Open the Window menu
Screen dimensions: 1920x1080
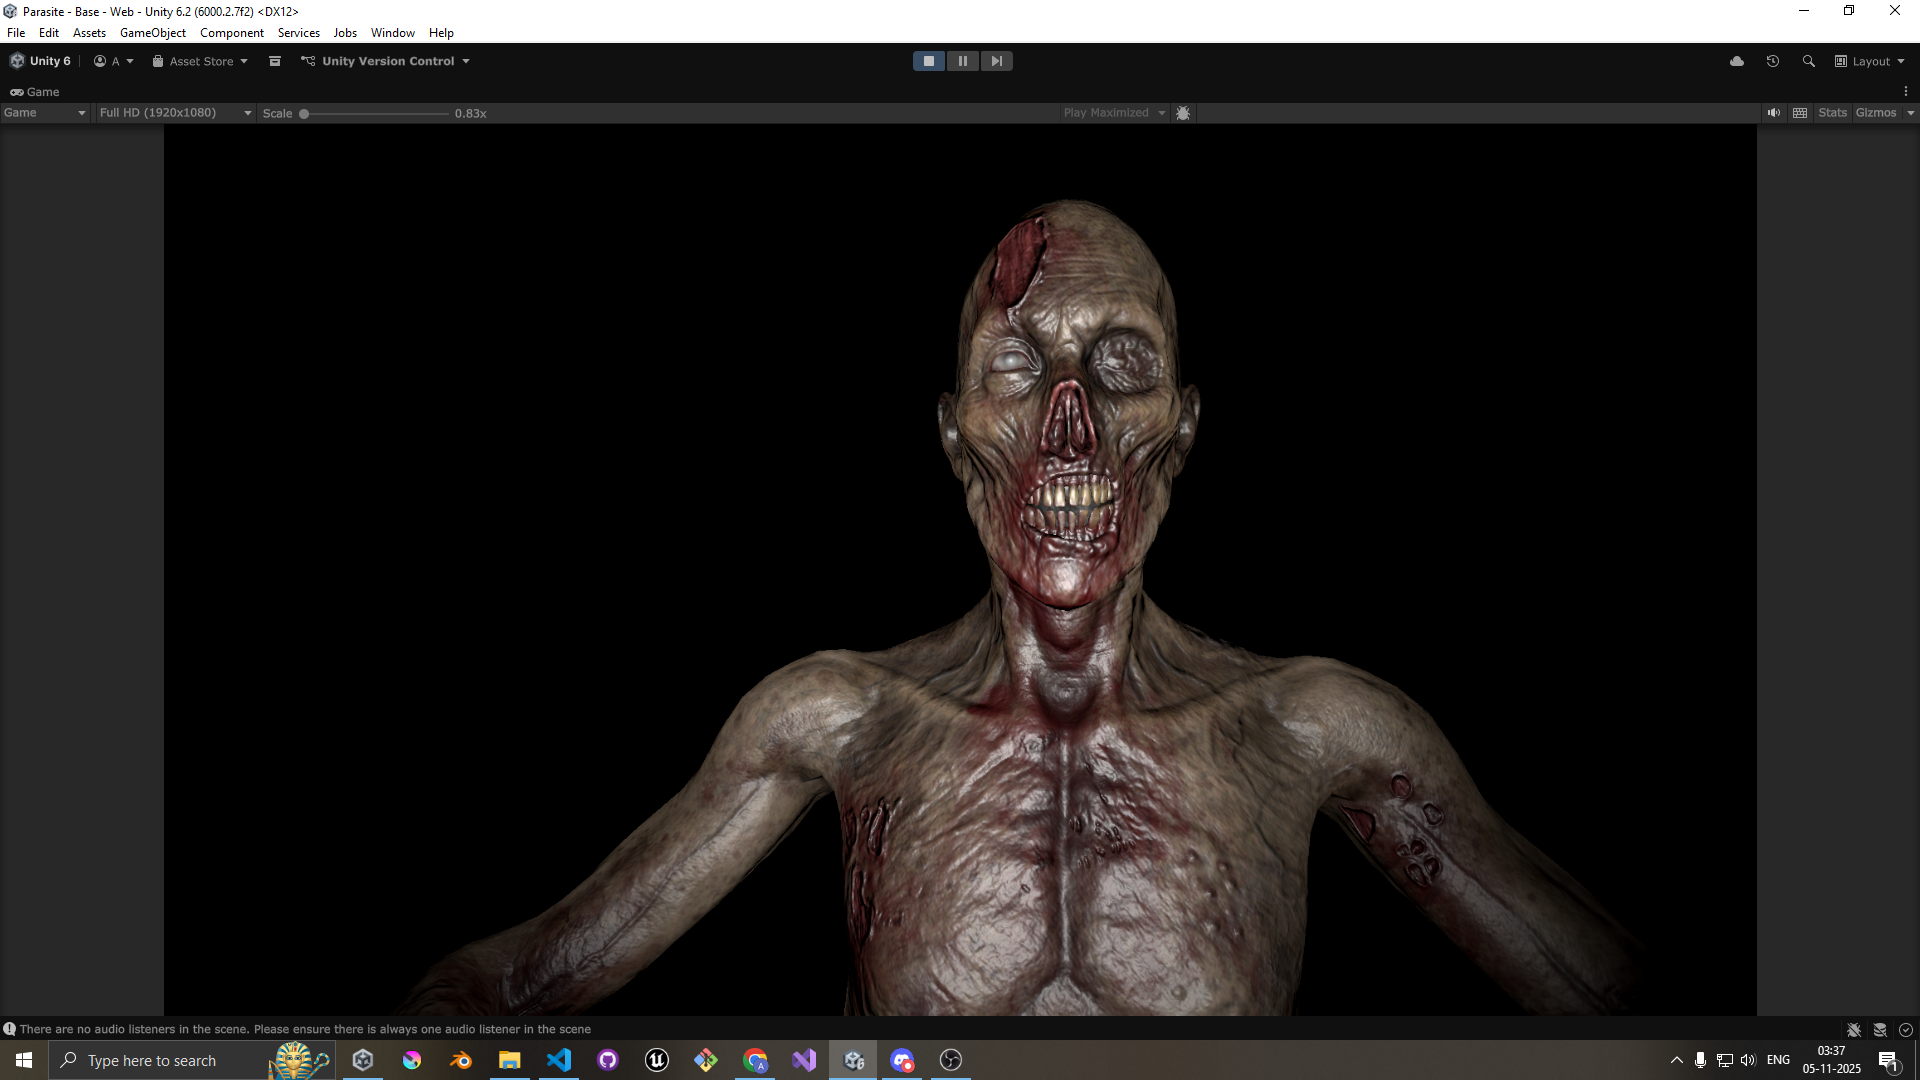[x=392, y=33]
